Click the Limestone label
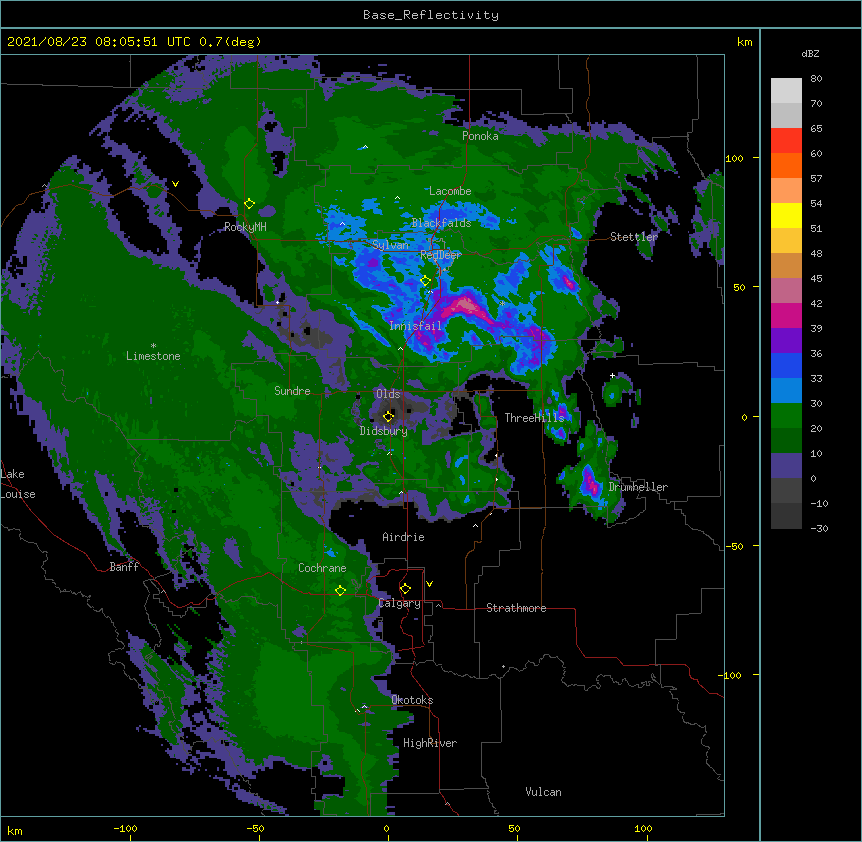The width and height of the screenshot is (862, 842). click(x=153, y=356)
